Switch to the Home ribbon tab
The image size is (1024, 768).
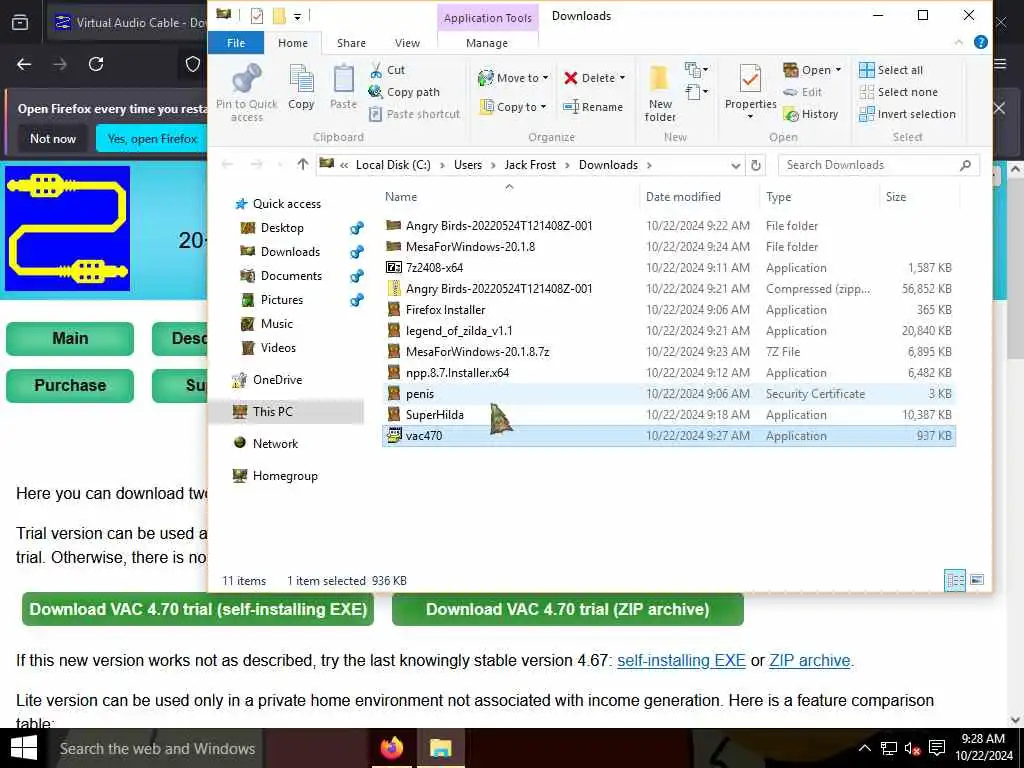click(x=293, y=43)
